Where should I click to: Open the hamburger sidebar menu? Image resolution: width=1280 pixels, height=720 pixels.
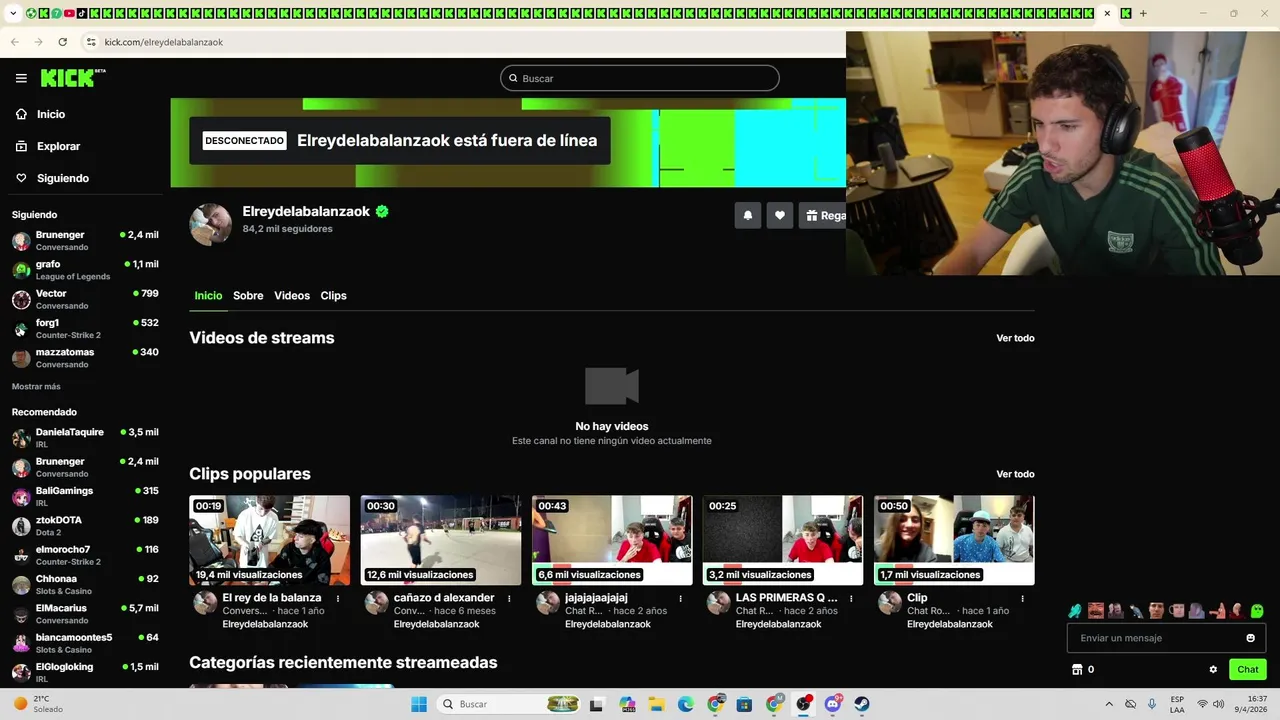[x=21, y=78]
